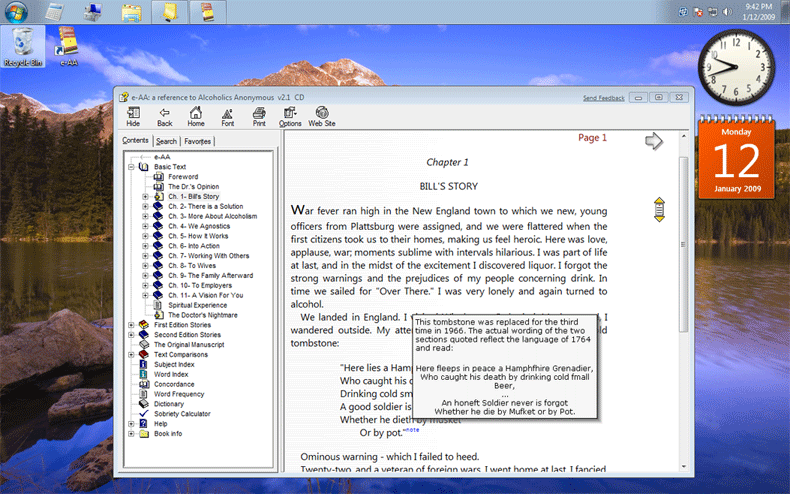This screenshot has height=494, width=790.
Task: Select Spiritual Experience in tree
Action: [198, 305]
